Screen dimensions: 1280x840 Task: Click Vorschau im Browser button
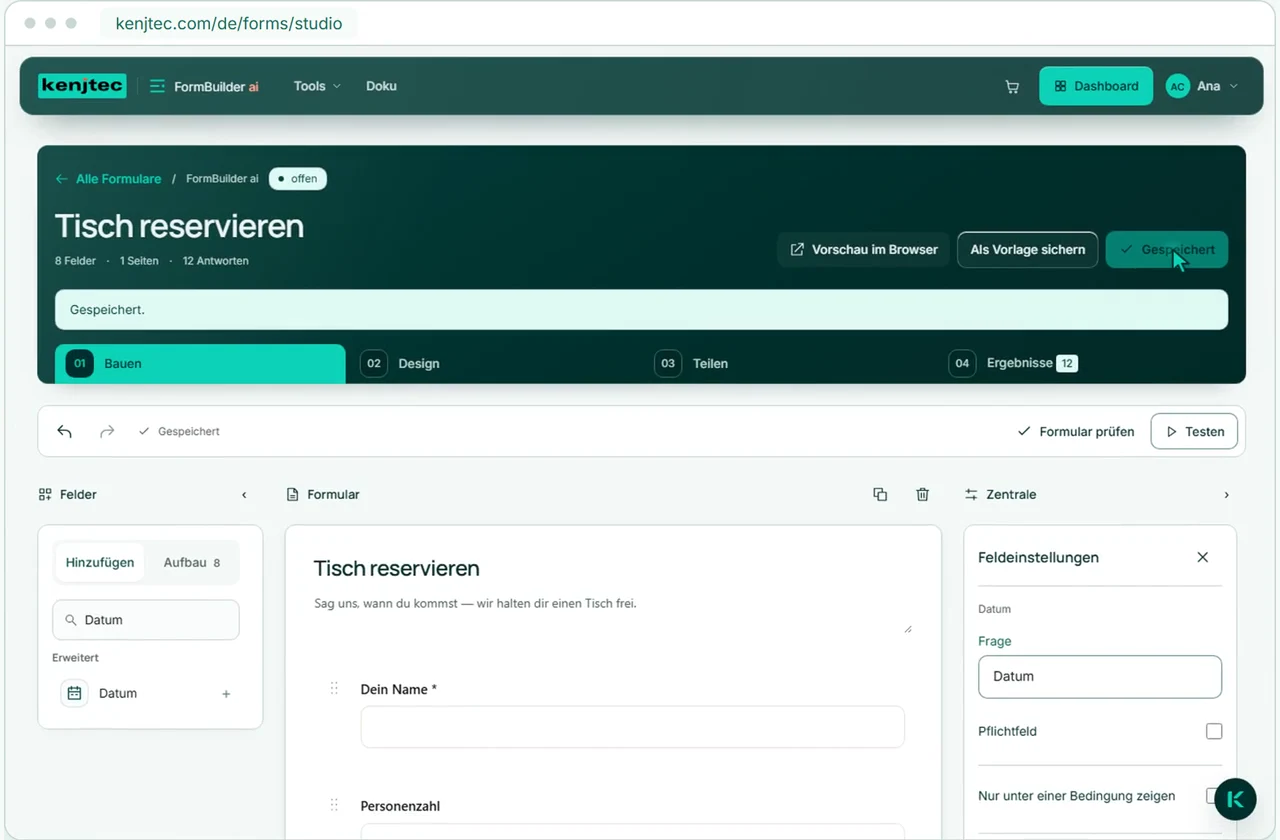click(x=864, y=250)
